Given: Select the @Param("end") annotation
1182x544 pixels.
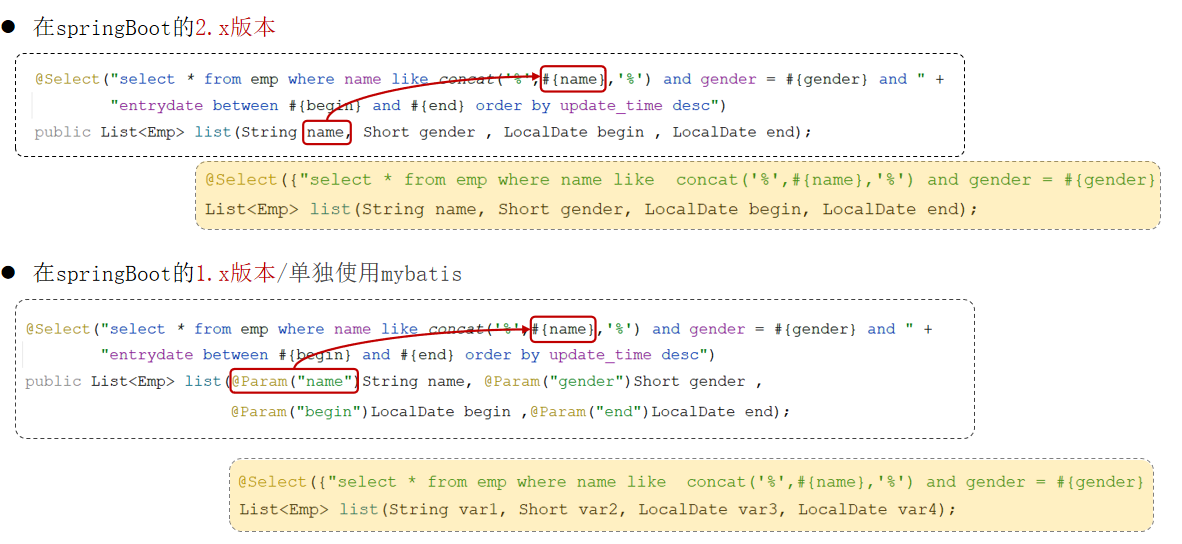Looking at the screenshot, I should pos(590,411).
